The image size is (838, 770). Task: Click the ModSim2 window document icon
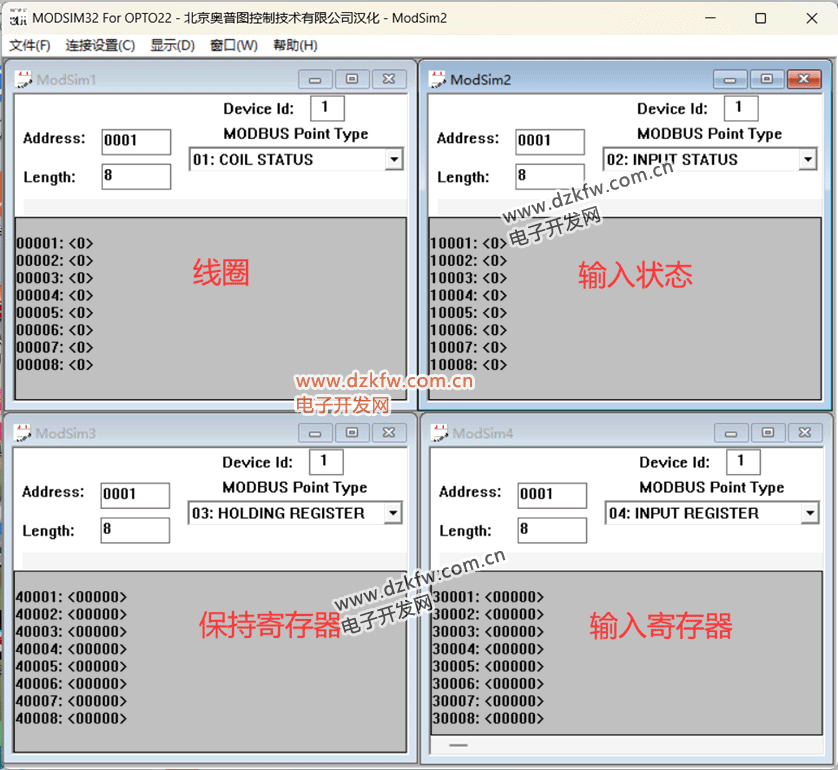[437, 79]
